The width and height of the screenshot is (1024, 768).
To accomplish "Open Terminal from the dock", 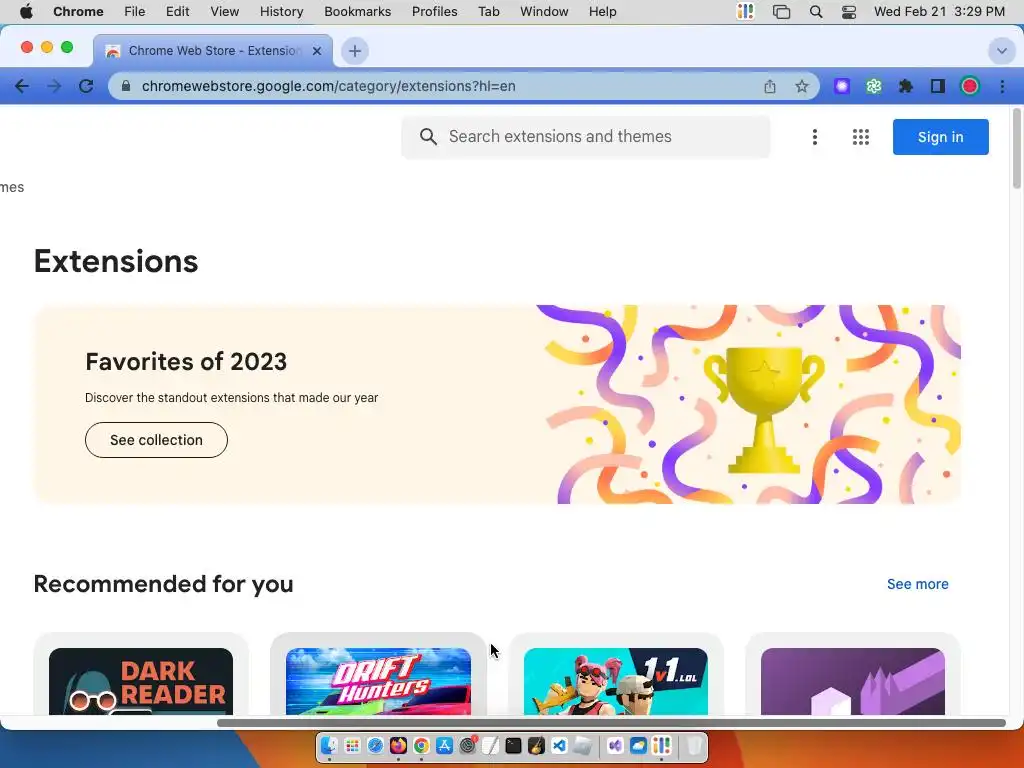I will click(x=513, y=745).
